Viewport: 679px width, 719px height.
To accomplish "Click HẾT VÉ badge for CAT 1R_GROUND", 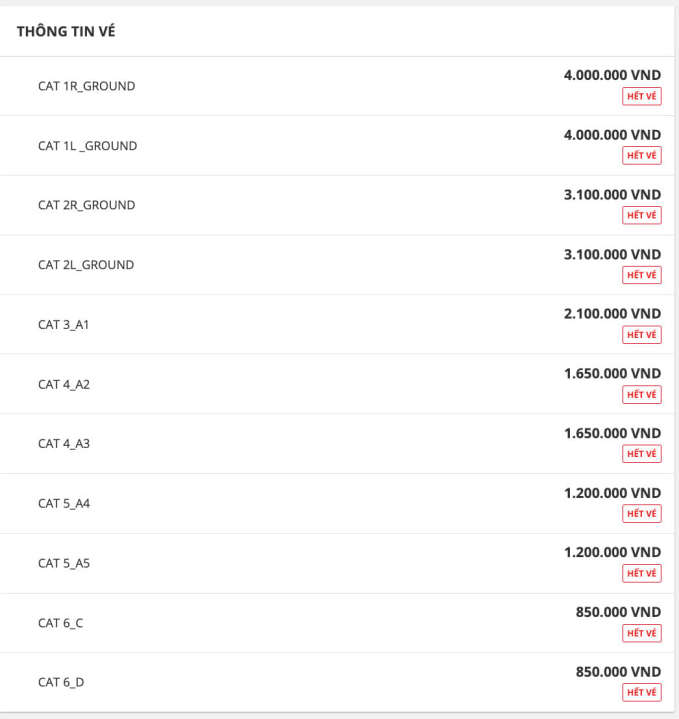I will tap(641, 96).
